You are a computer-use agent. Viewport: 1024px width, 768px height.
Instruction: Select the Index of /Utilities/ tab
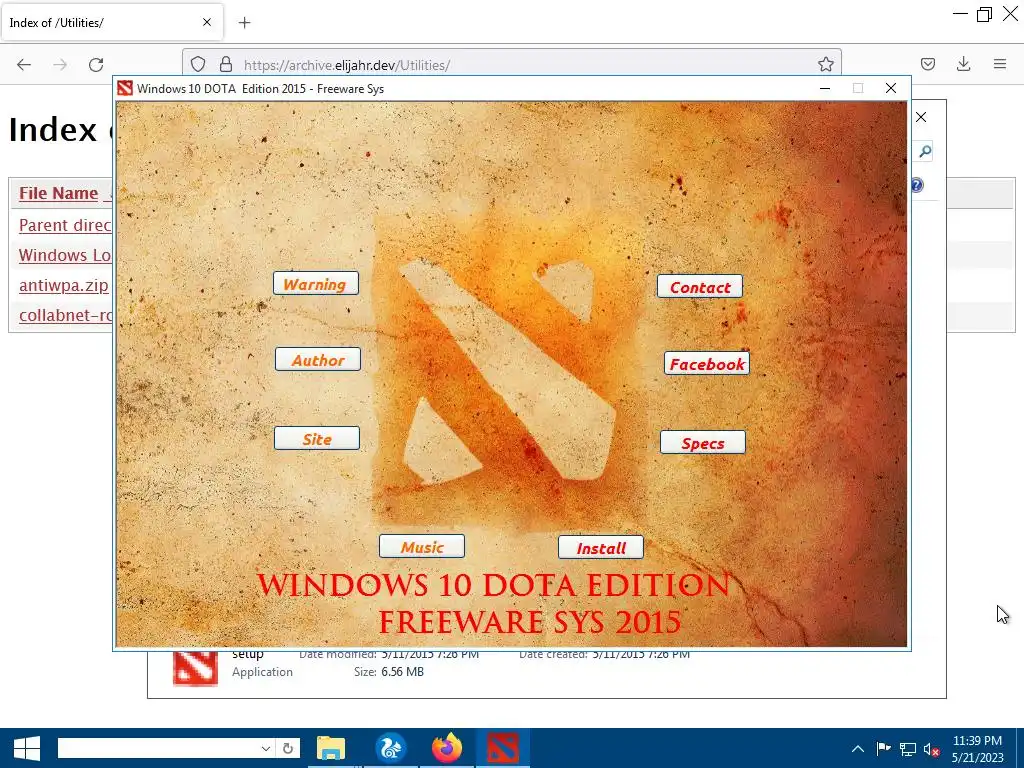[112, 22]
